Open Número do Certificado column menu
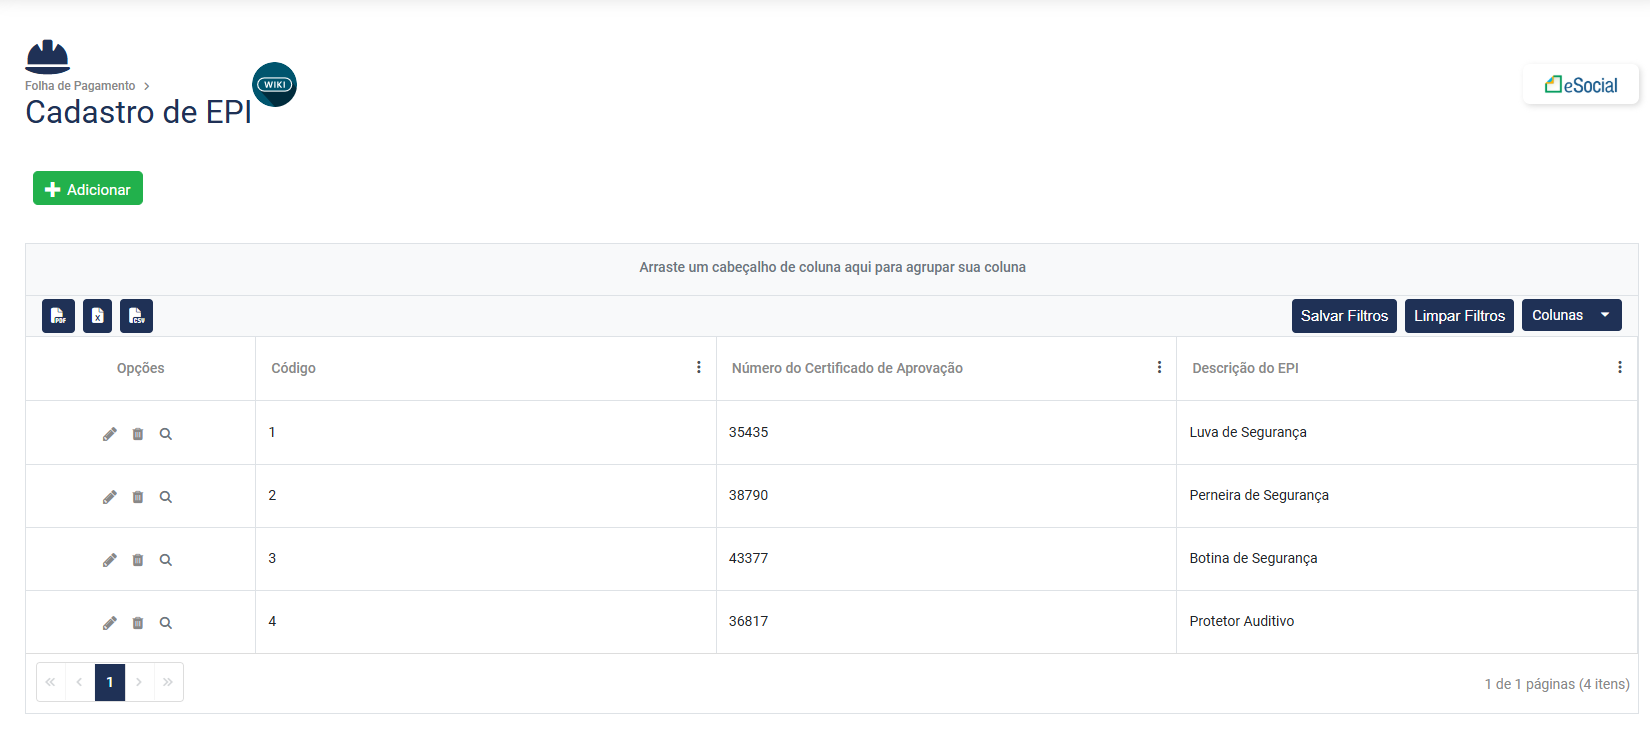Screen dimensions: 1650x732 (x=1159, y=368)
